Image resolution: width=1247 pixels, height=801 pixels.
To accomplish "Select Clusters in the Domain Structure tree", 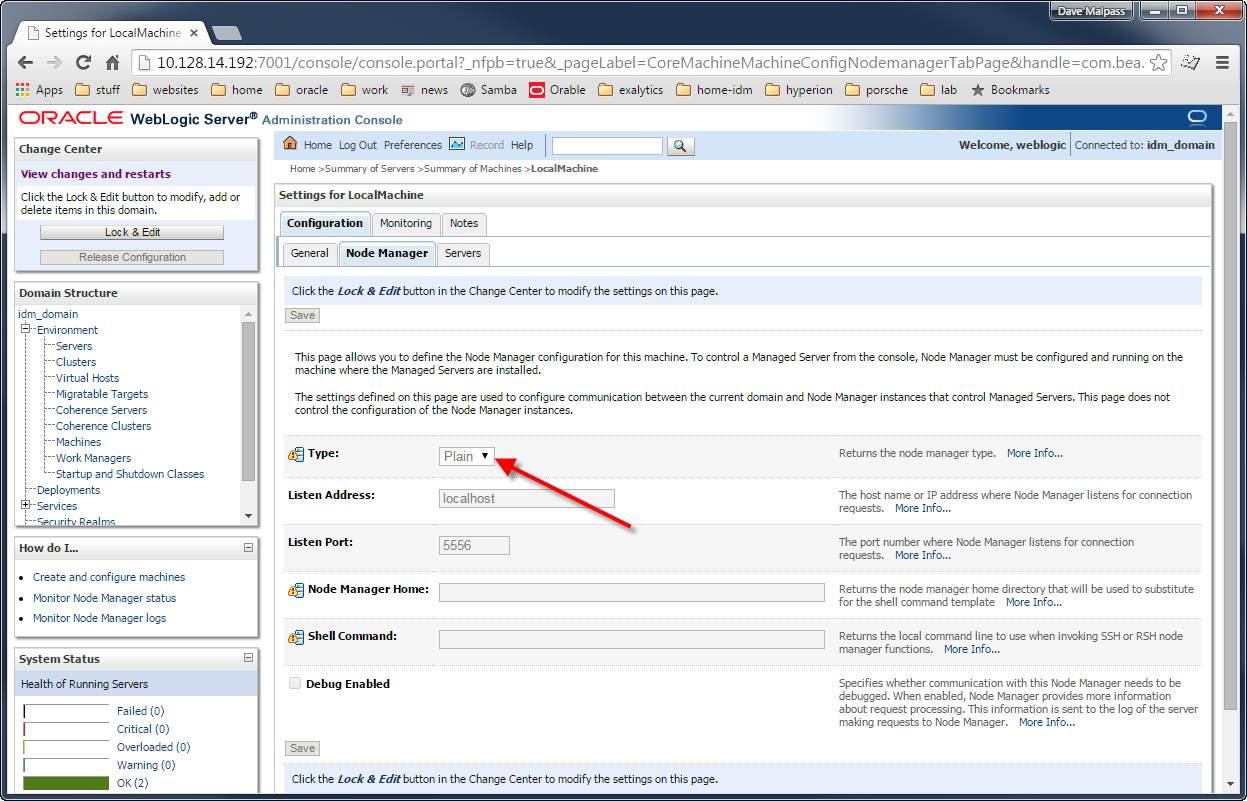I will (76, 362).
